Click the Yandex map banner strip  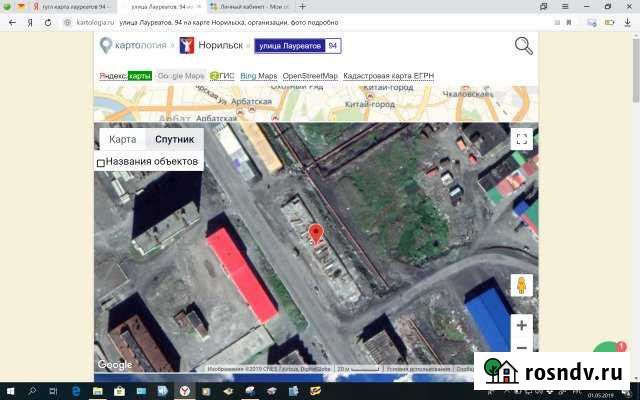click(316, 104)
